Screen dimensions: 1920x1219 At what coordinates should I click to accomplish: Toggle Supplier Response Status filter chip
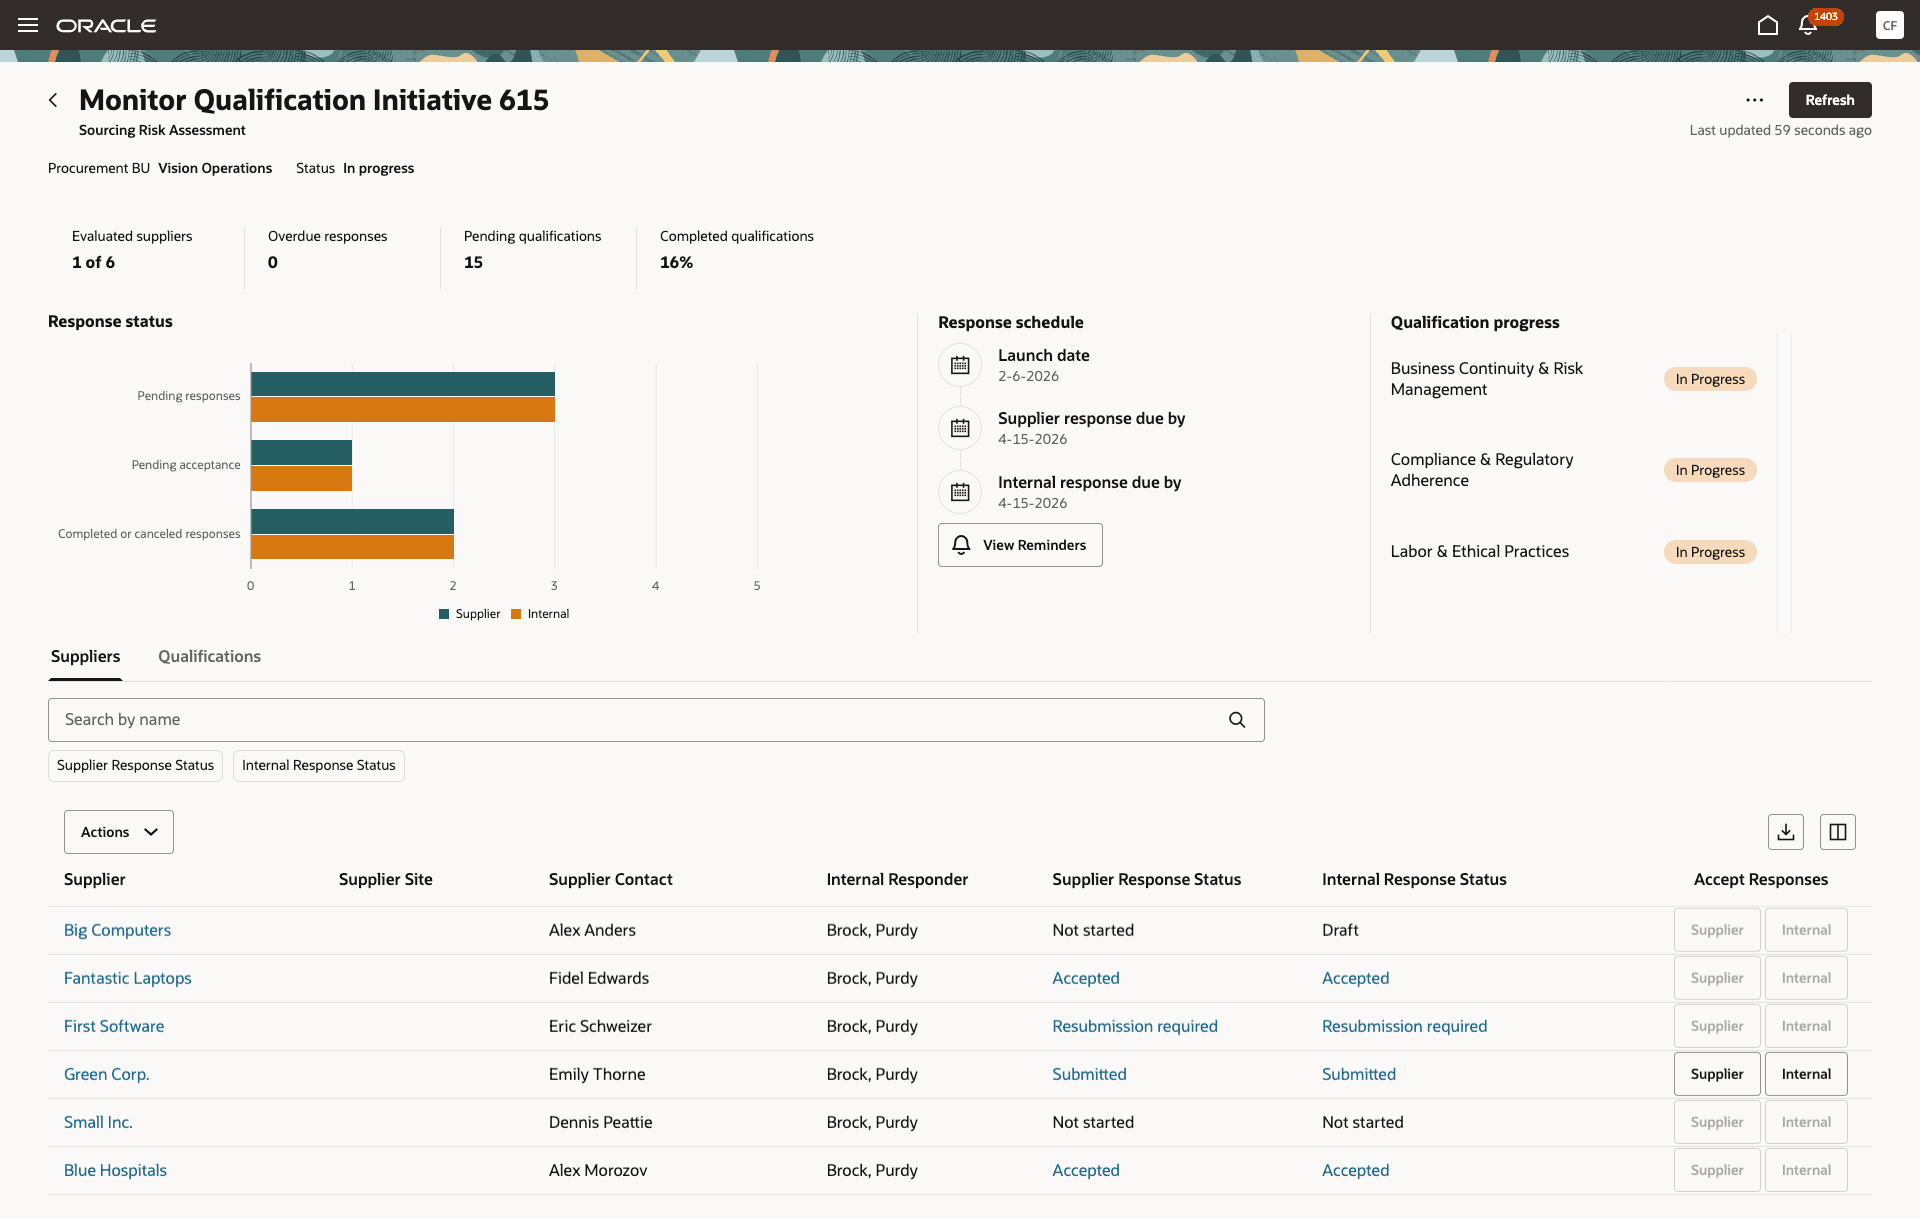click(135, 766)
